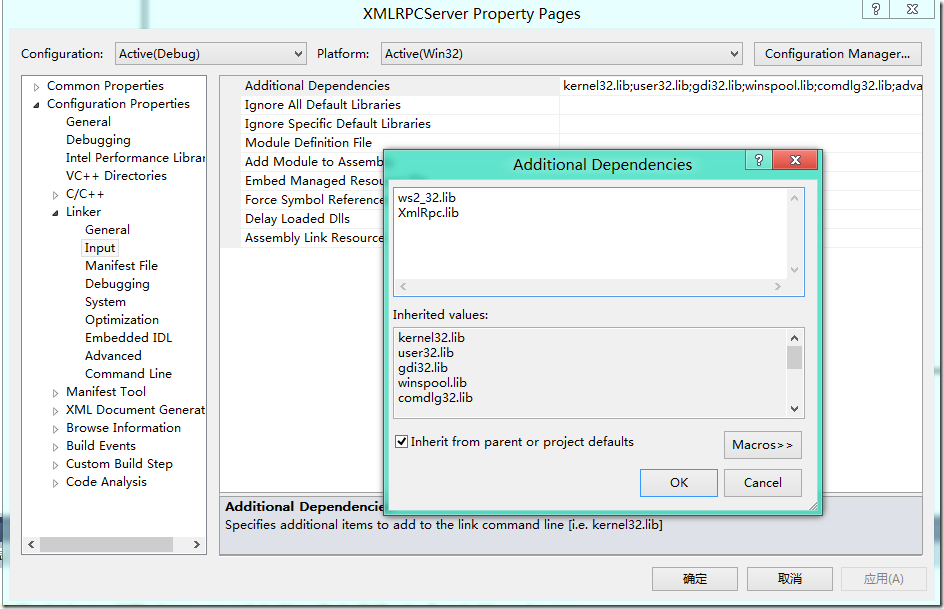Close the Additional Dependencies dialog
The image size is (944, 609).
click(795, 161)
